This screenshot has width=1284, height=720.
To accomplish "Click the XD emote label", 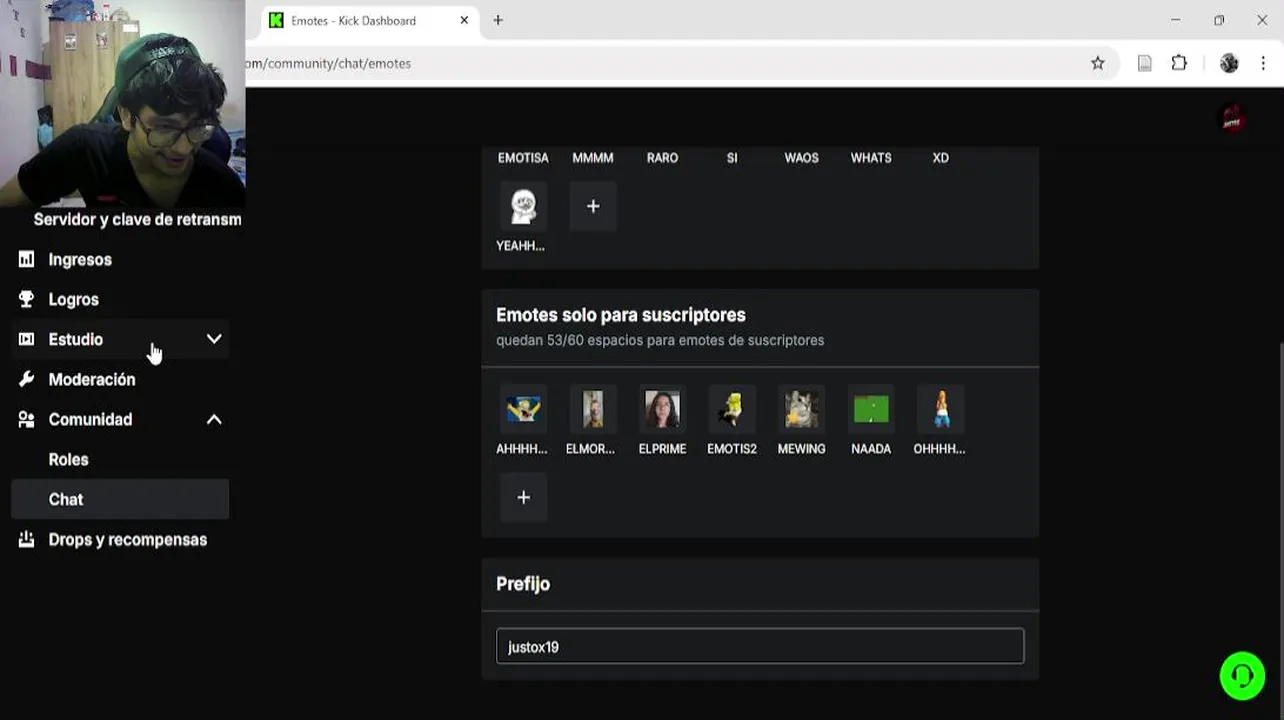I will tap(940, 158).
